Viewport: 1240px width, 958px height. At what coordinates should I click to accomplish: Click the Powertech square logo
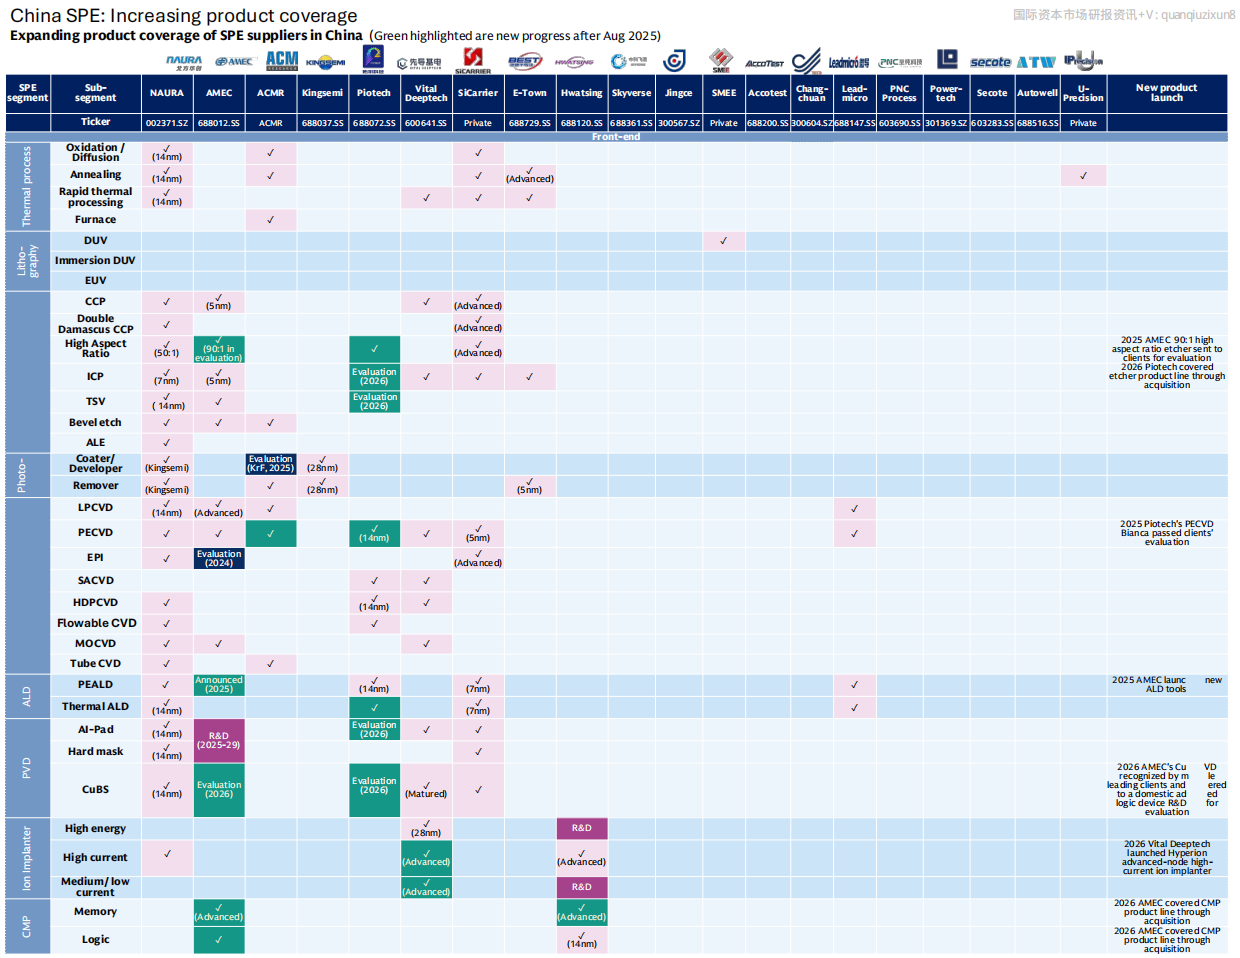pos(947,59)
